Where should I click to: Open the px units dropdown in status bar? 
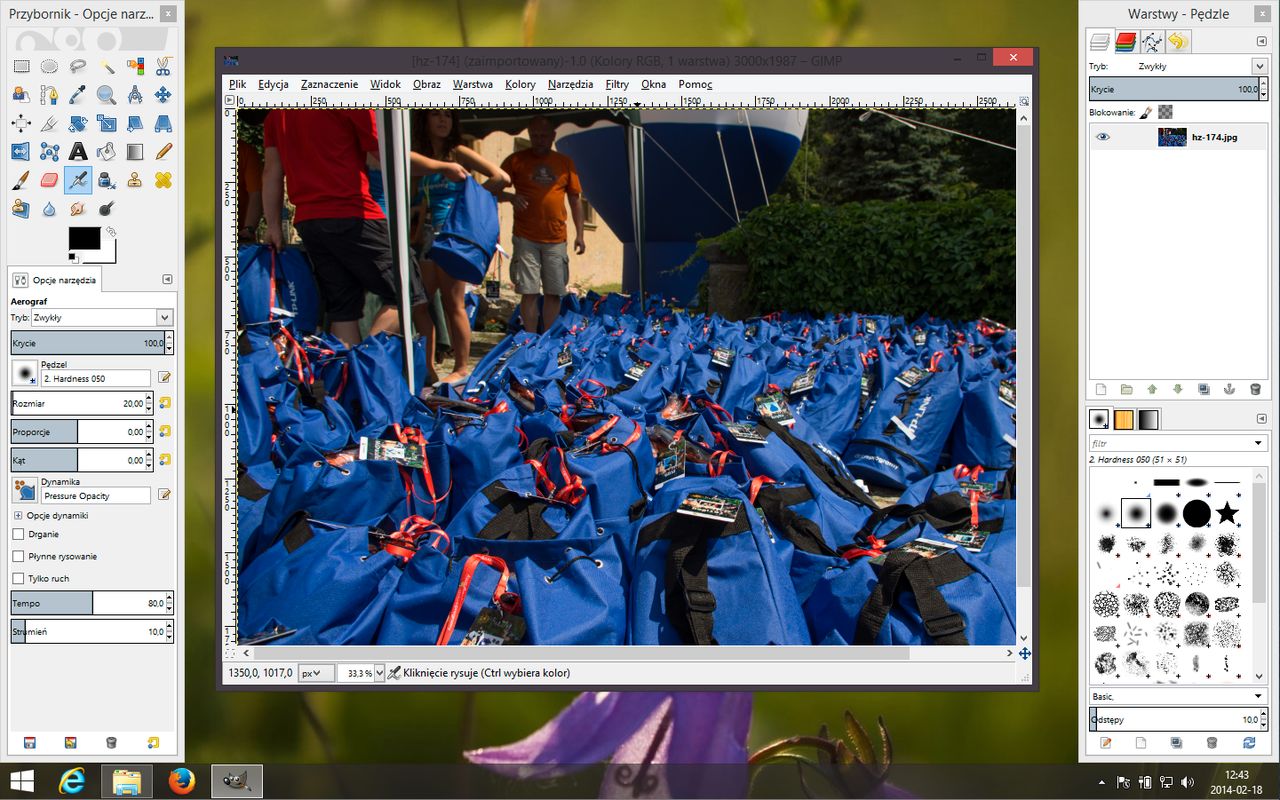(x=317, y=673)
